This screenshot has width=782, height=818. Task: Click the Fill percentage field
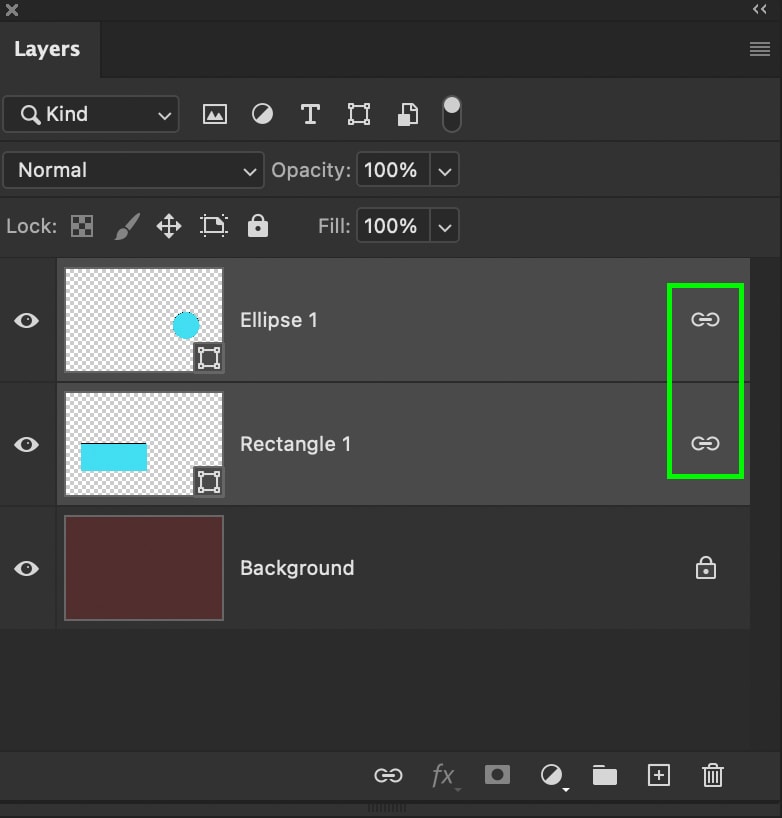pos(393,226)
